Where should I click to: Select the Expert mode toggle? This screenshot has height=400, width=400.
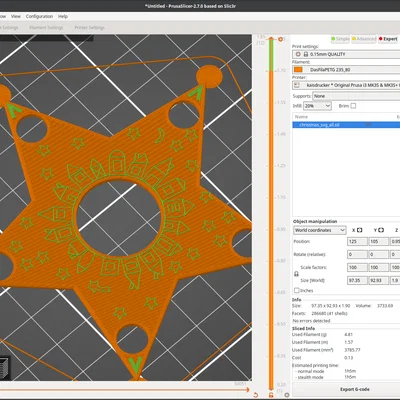point(388,39)
